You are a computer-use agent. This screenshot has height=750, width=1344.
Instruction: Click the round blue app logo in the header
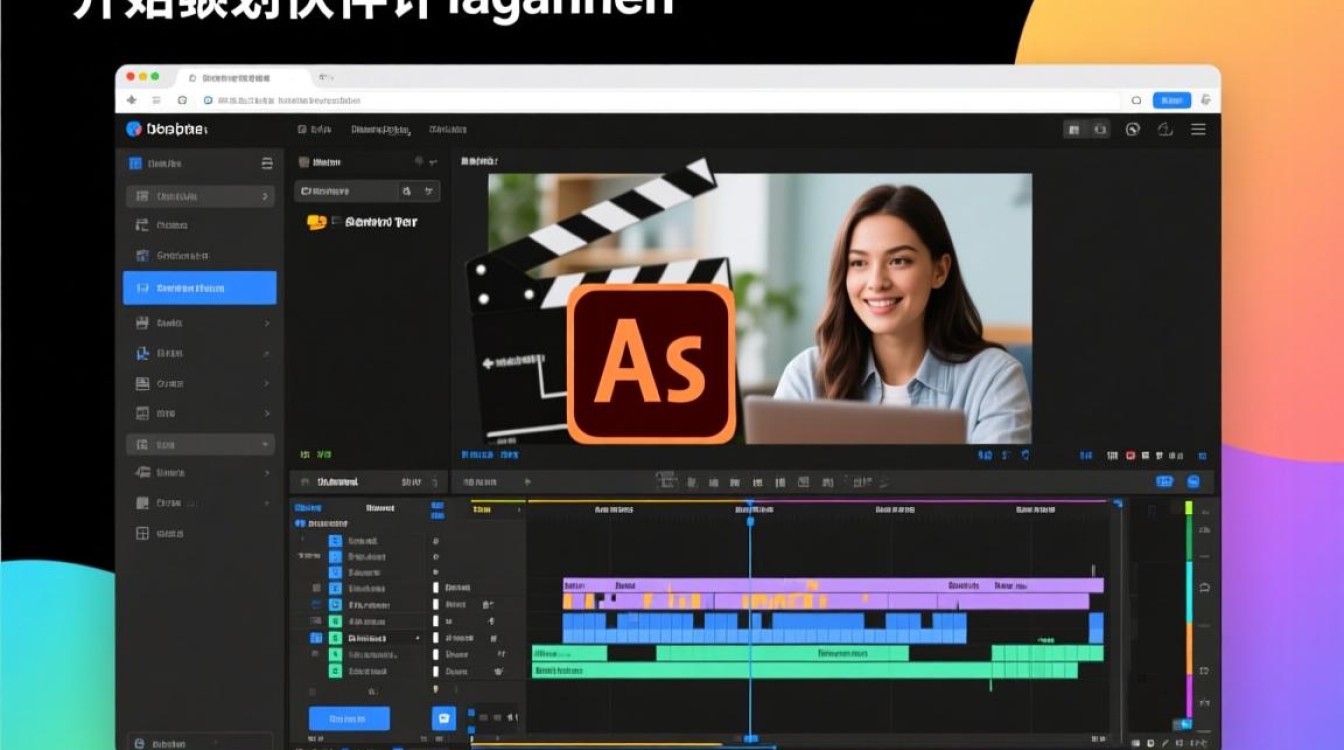(x=134, y=129)
